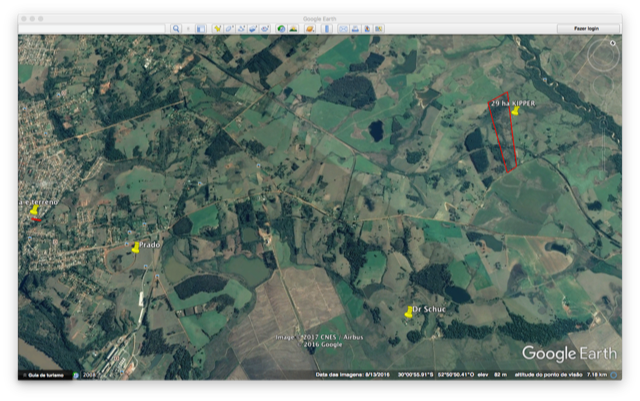Open the 2003 historical imagery date
Screen dimensions: 640x401
coord(89,374)
